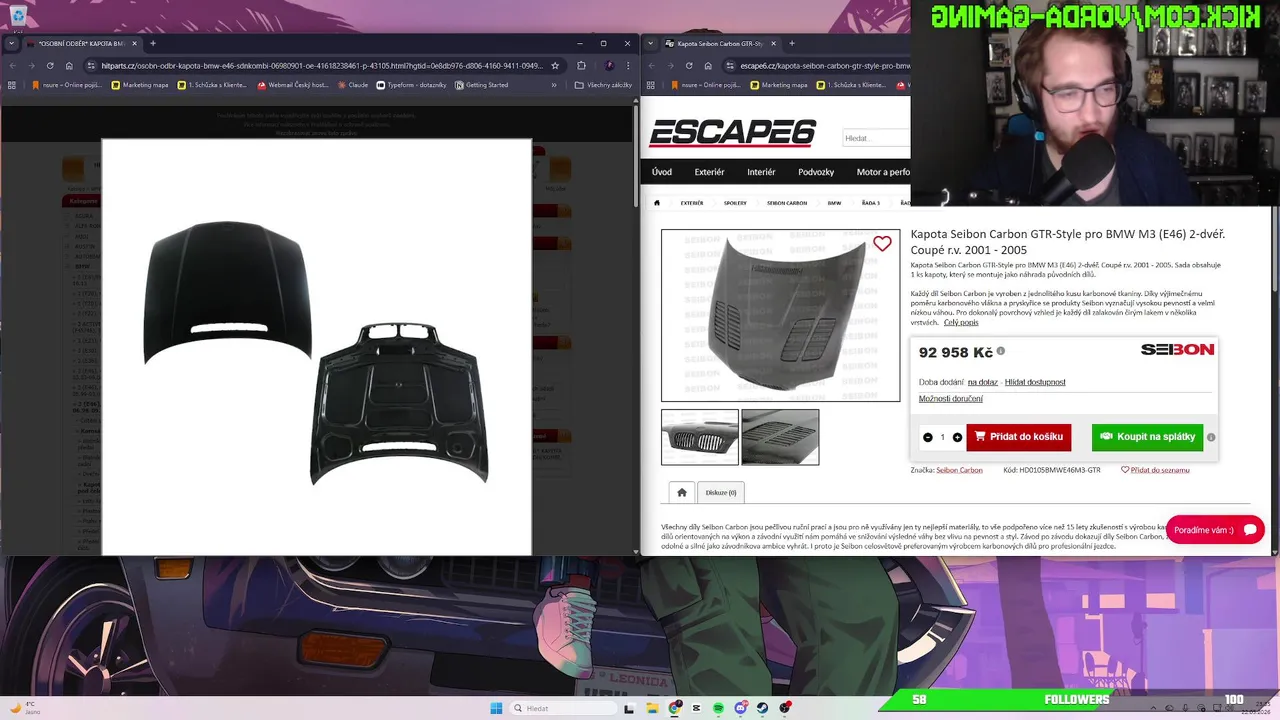Open extensions in hitparts browser window
The image size is (1280, 720).
[581, 66]
